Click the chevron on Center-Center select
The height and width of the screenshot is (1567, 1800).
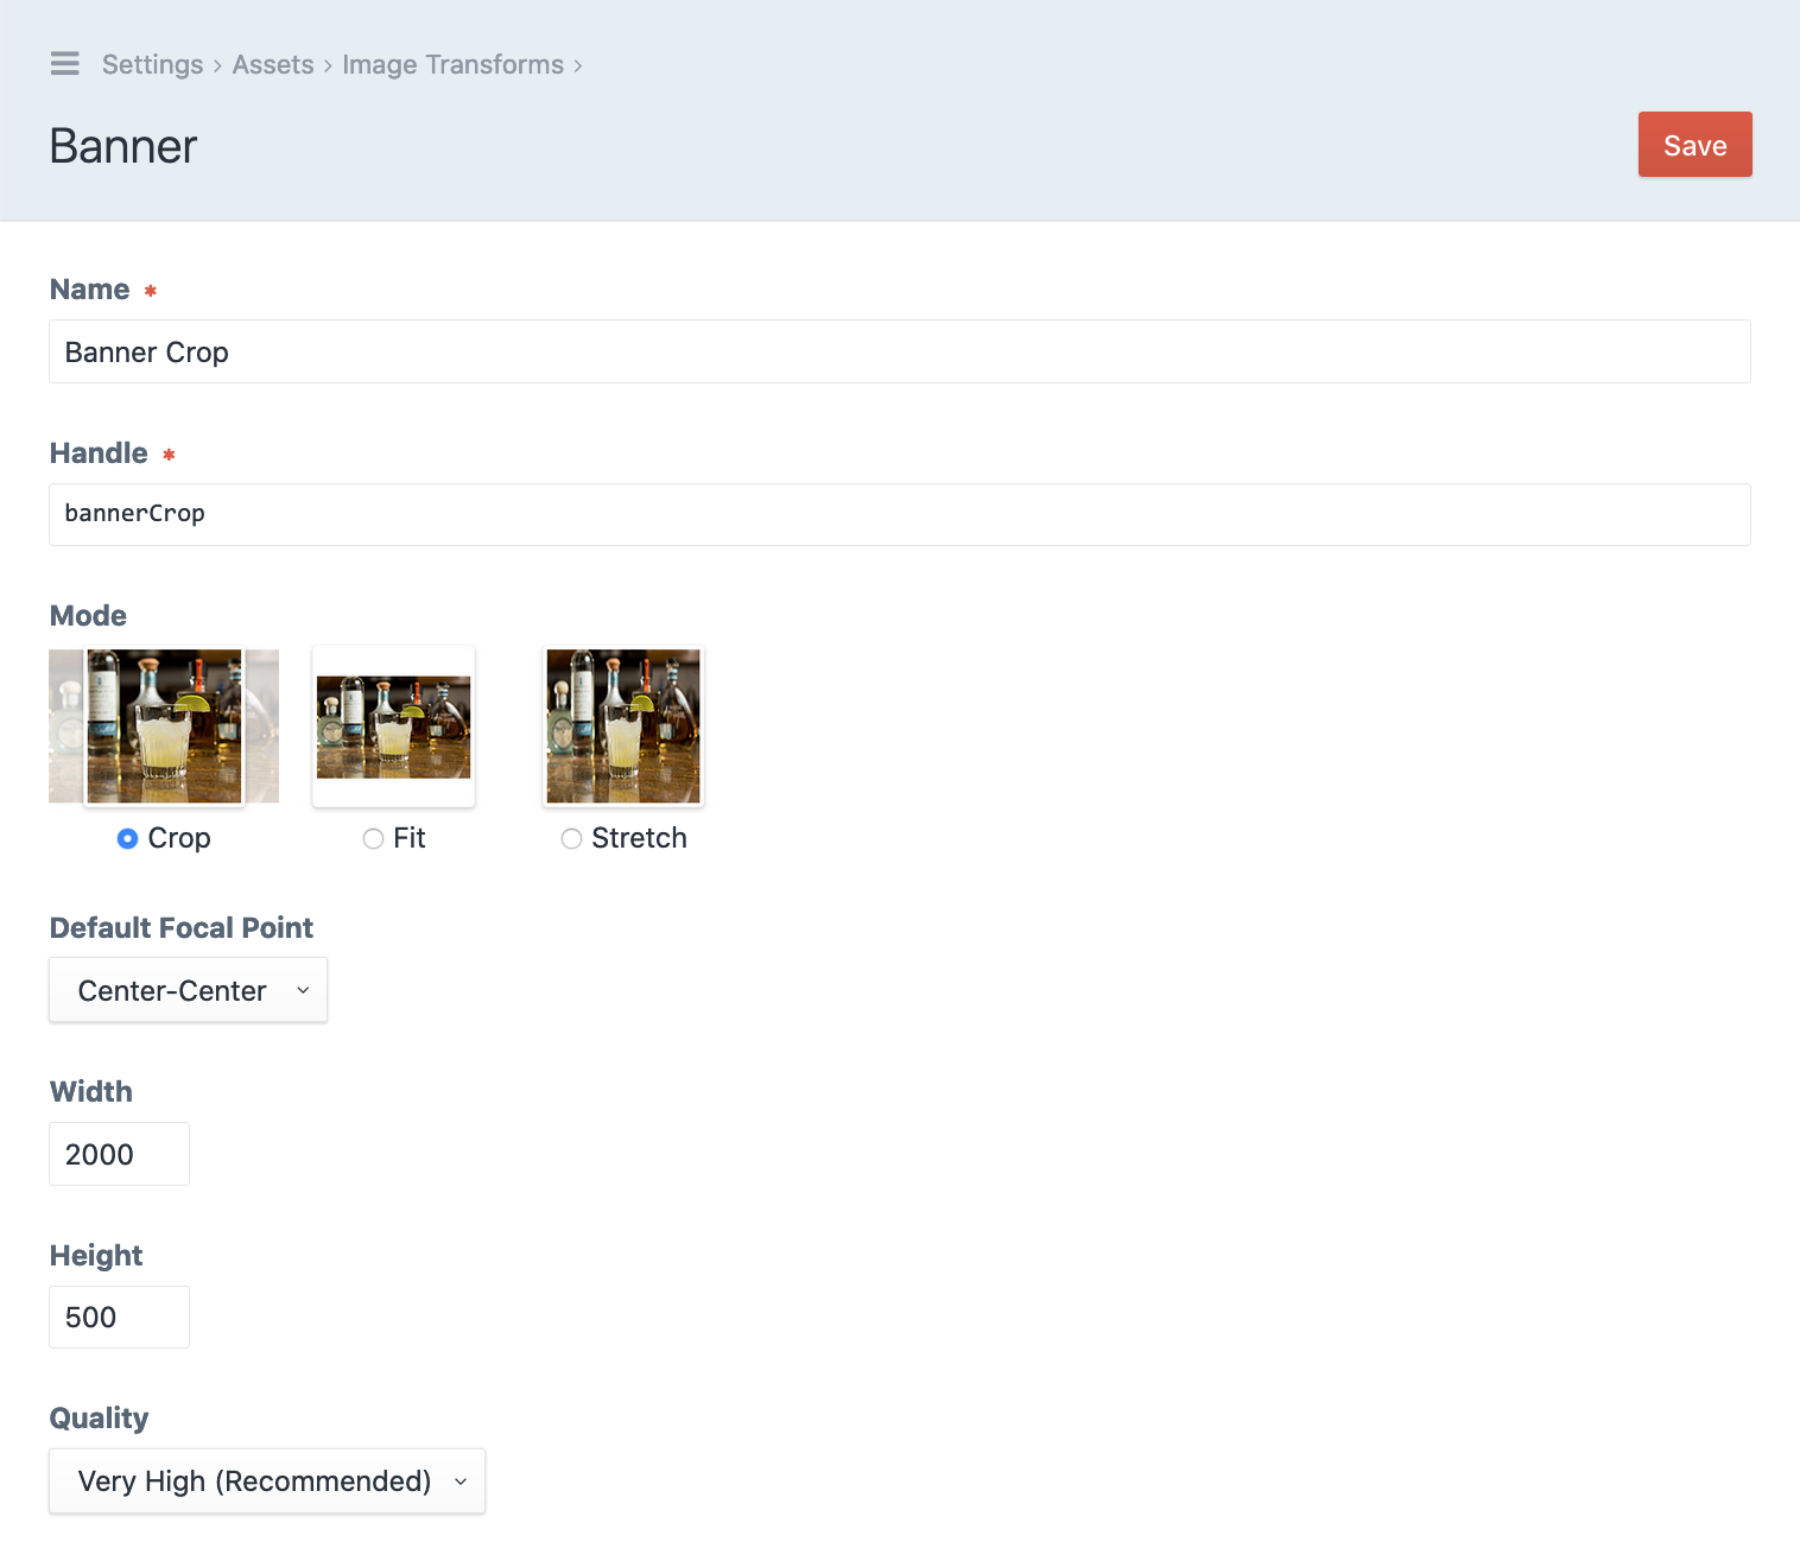point(303,990)
